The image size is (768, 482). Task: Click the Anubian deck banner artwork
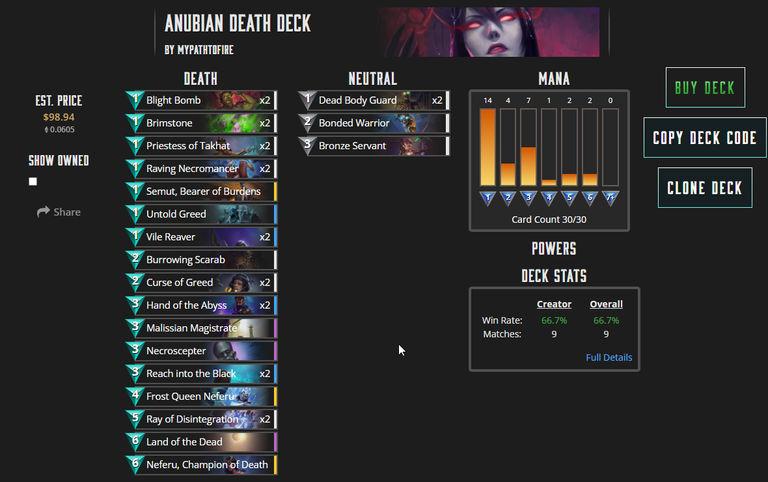tap(488, 32)
